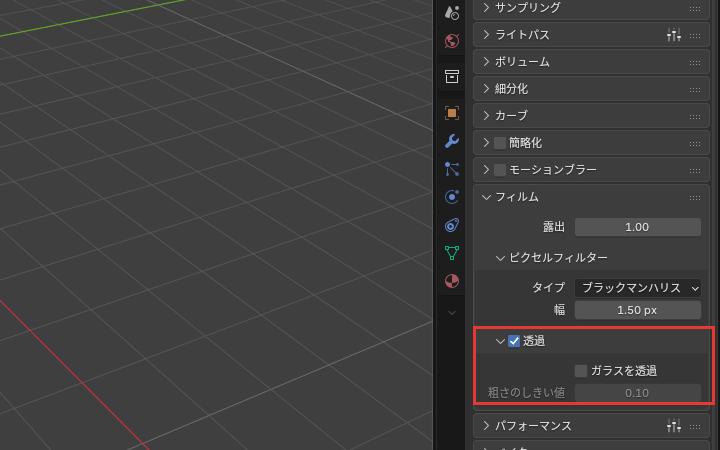Collapse the ピクセルフィルター subpanel

[500, 258]
